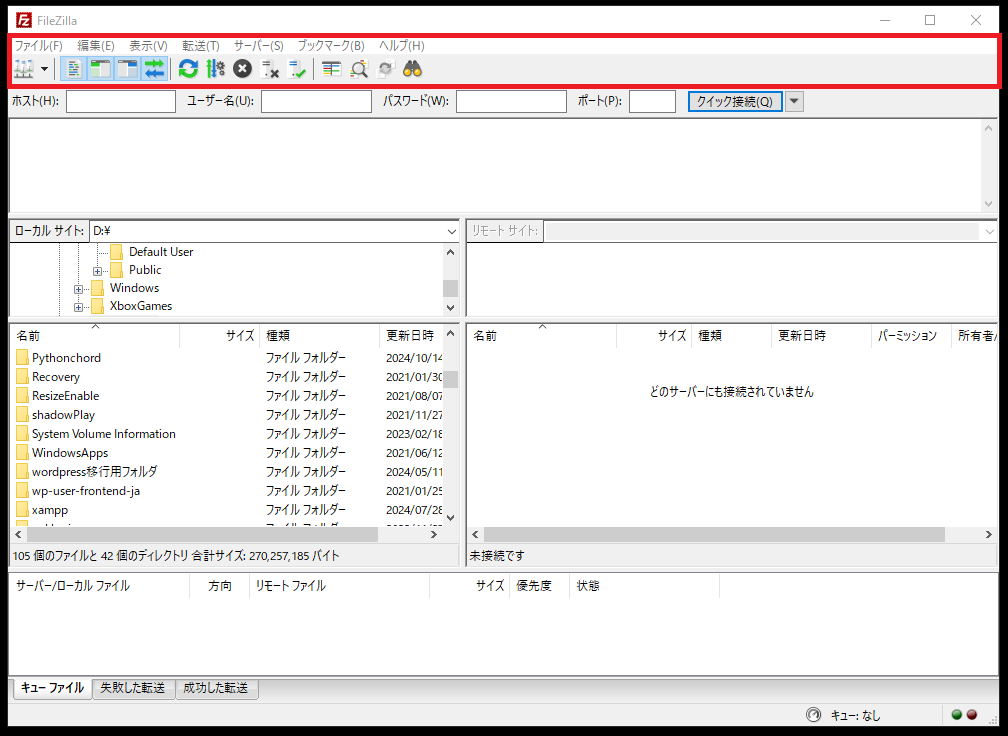Switch to the 失敗した転送 tab
Image resolution: width=1008 pixels, height=736 pixels.
point(133,688)
